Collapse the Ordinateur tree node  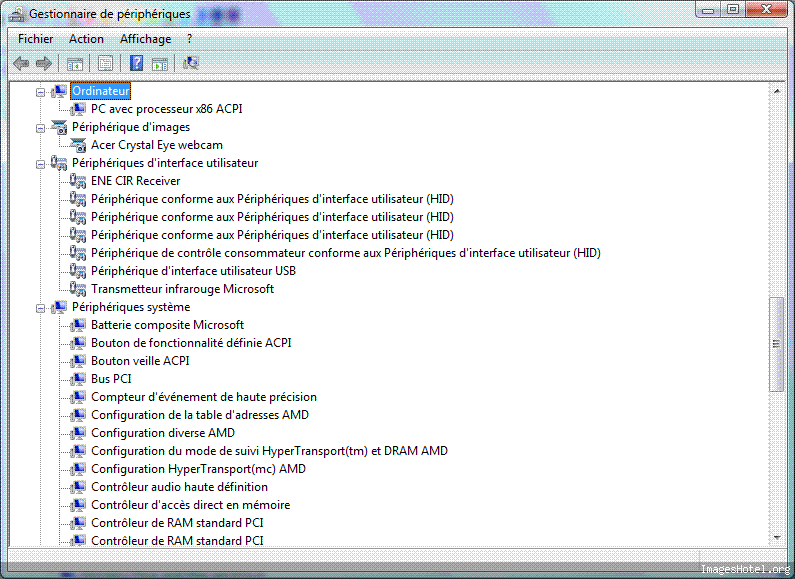click(x=41, y=91)
